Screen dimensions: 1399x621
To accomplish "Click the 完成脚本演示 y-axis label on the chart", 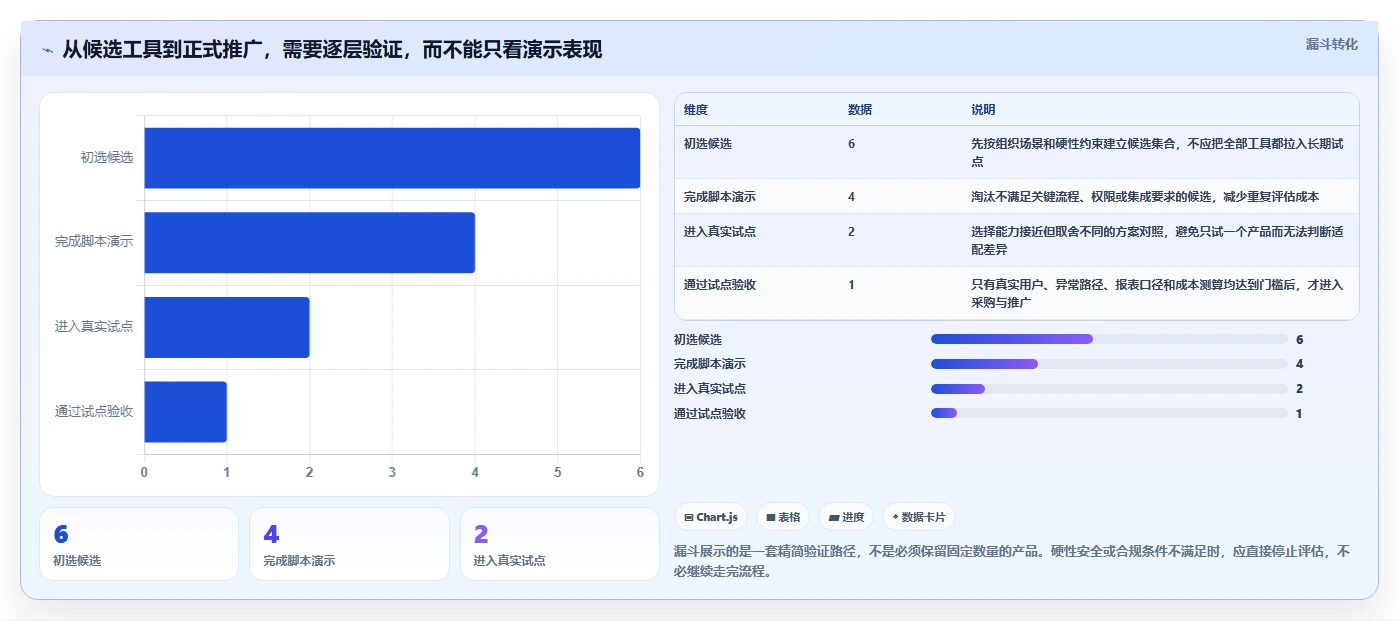I will coord(94,242).
